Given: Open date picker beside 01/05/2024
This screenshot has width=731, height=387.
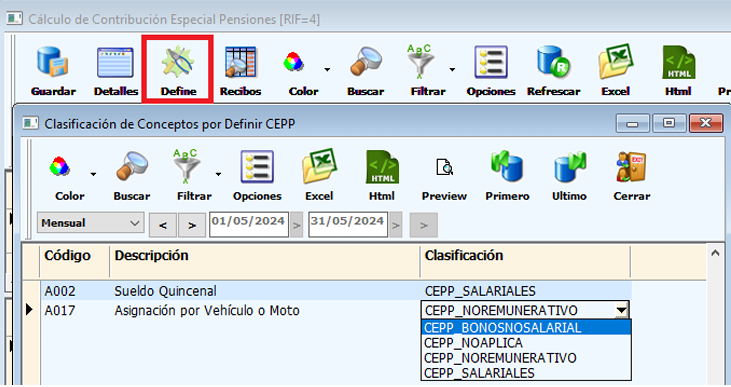Looking at the screenshot, I should [297, 225].
